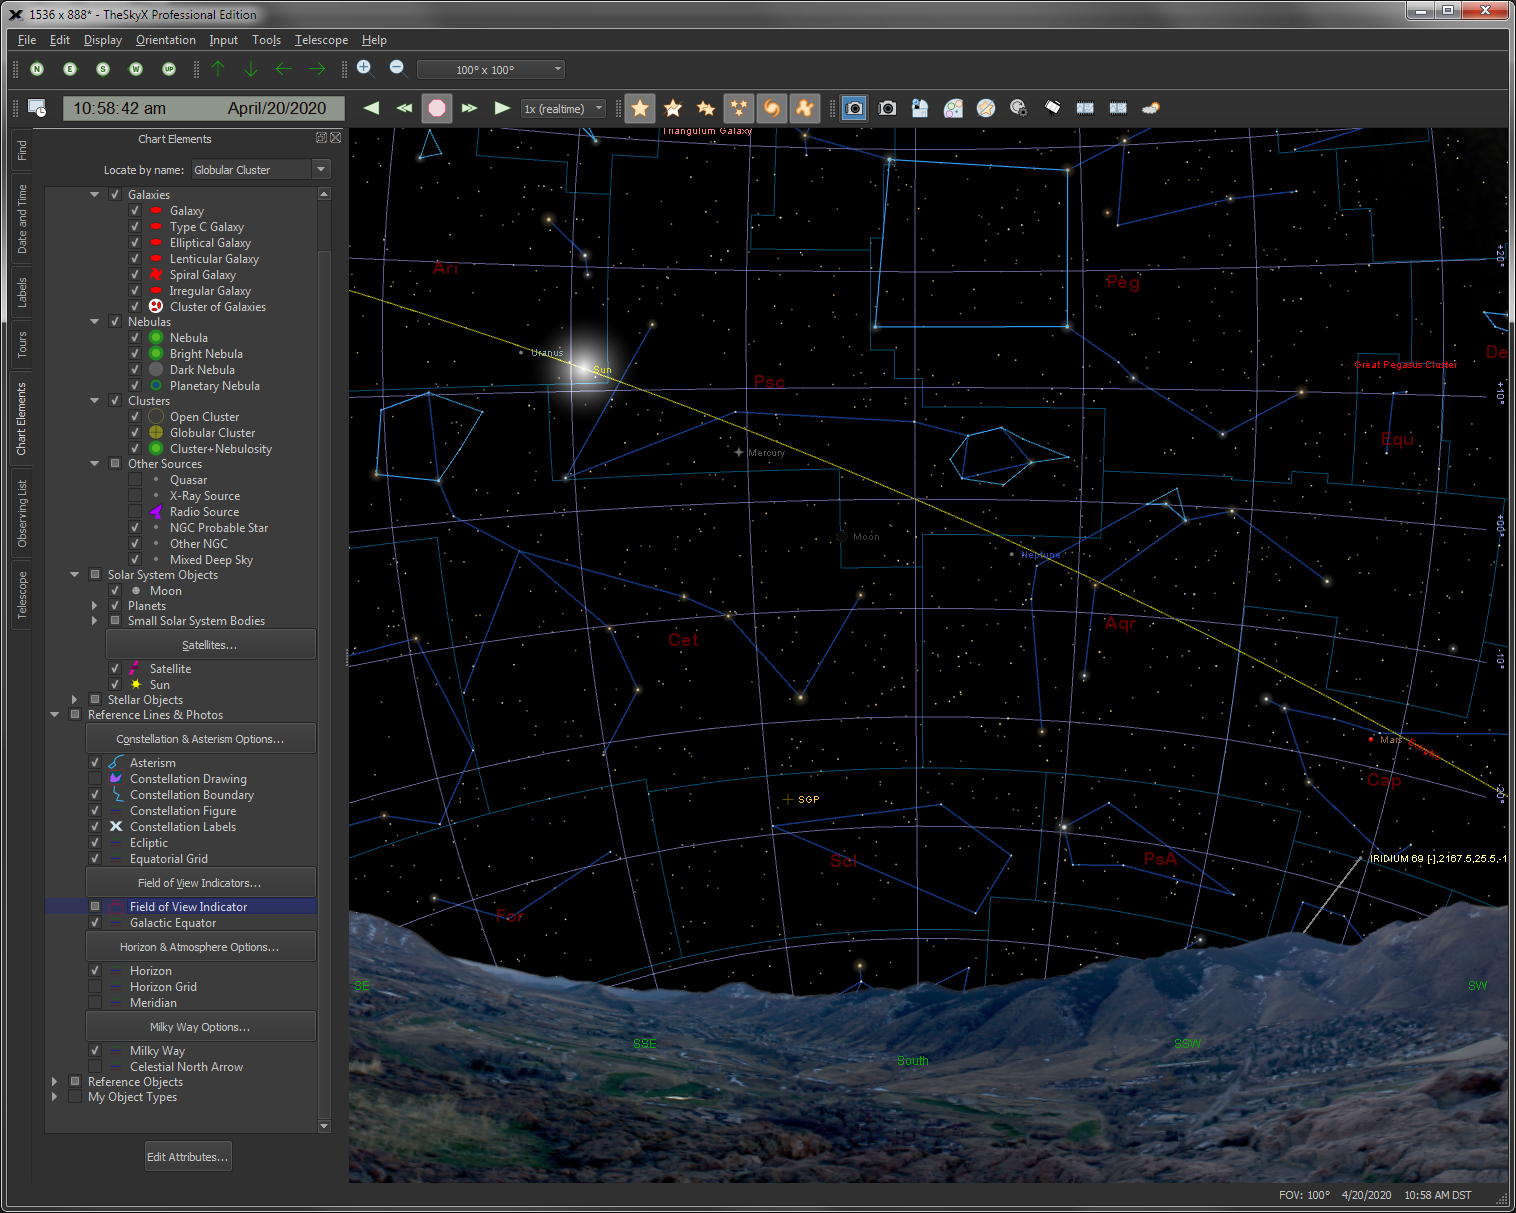Click the Look North compass button
The width and height of the screenshot is (1516, 1213).
click(37, 69)
